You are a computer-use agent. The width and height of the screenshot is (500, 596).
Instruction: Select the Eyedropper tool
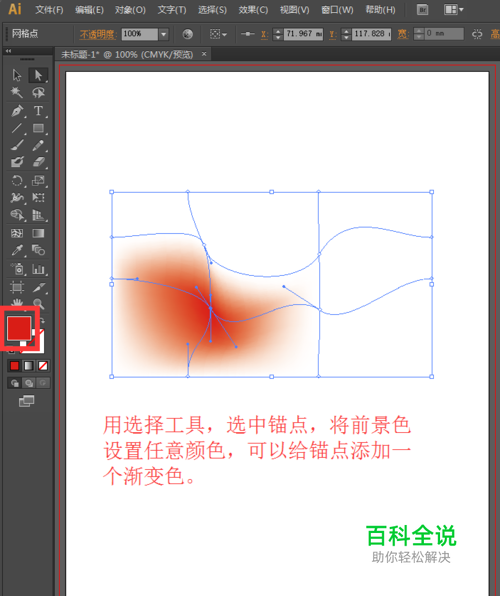click(17, 250)
